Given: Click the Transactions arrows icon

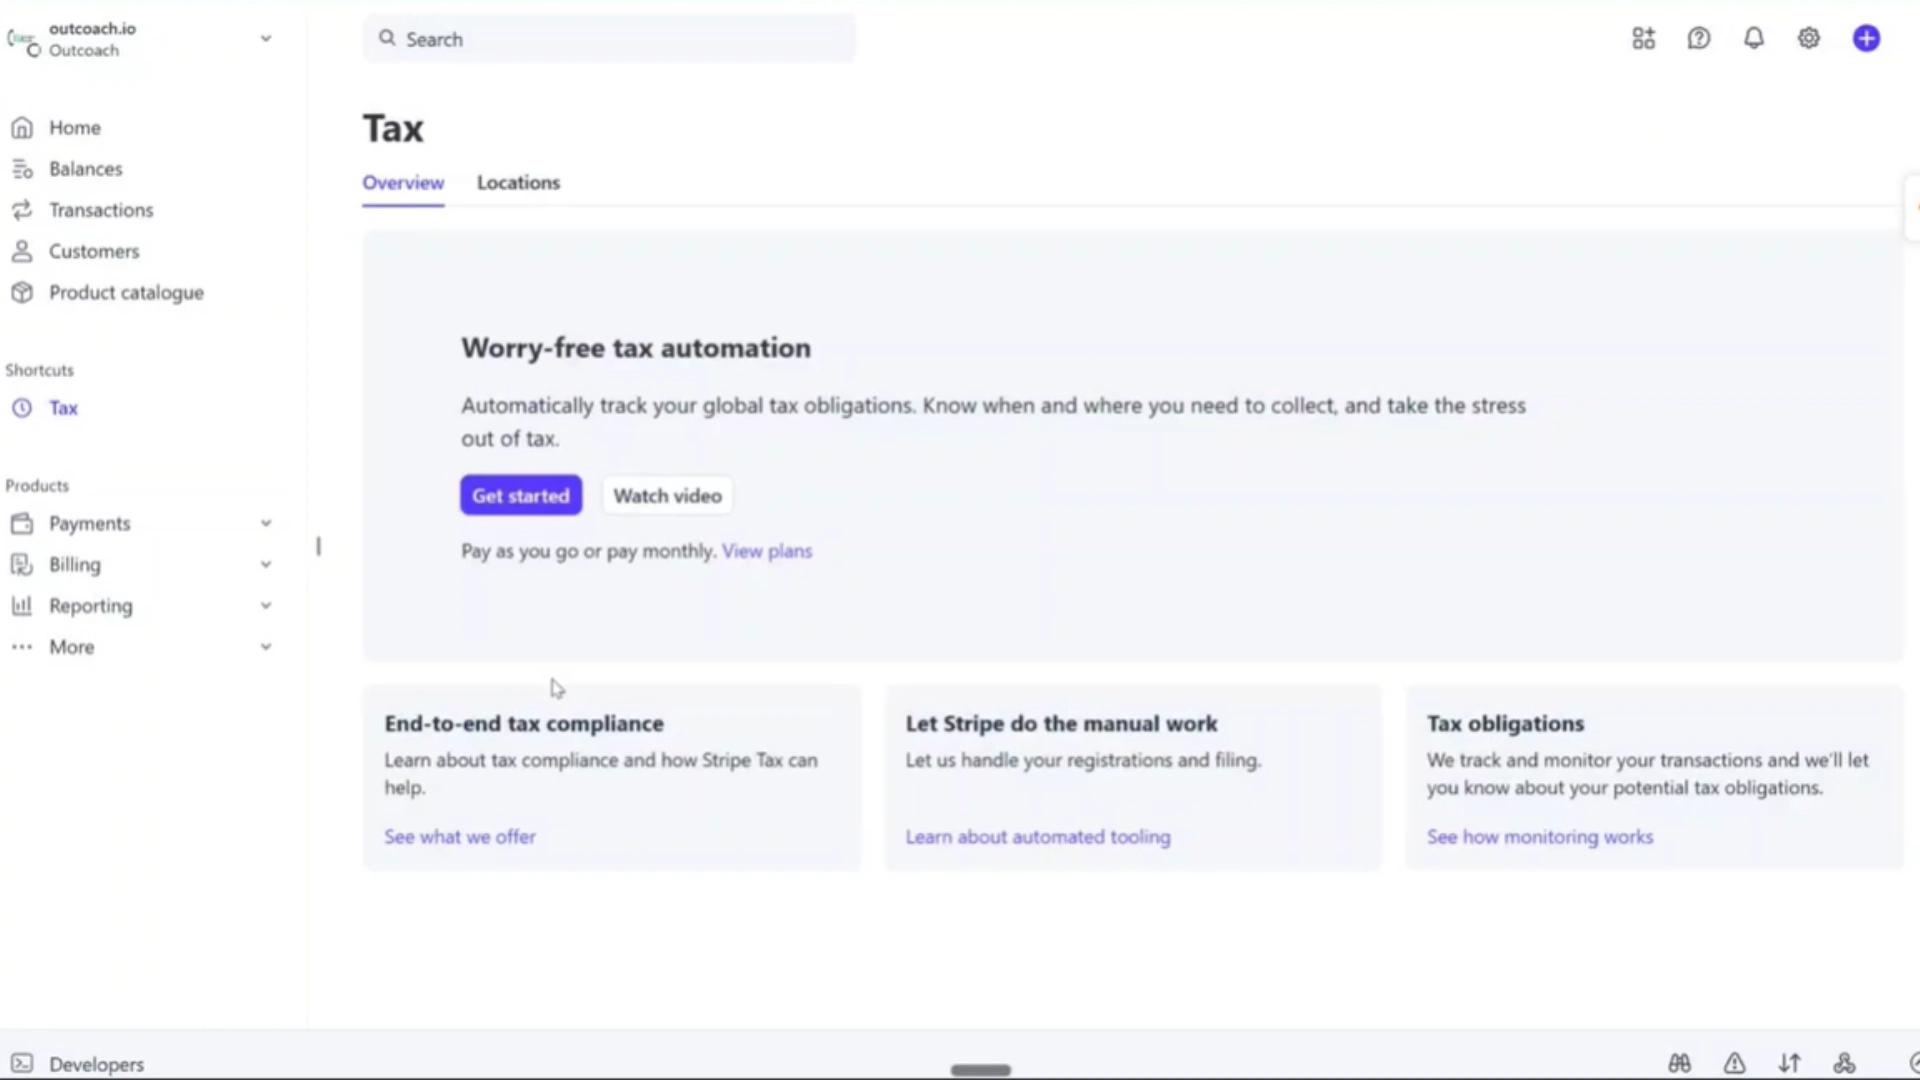Looking at the screenshot, I should pos(22,210).
